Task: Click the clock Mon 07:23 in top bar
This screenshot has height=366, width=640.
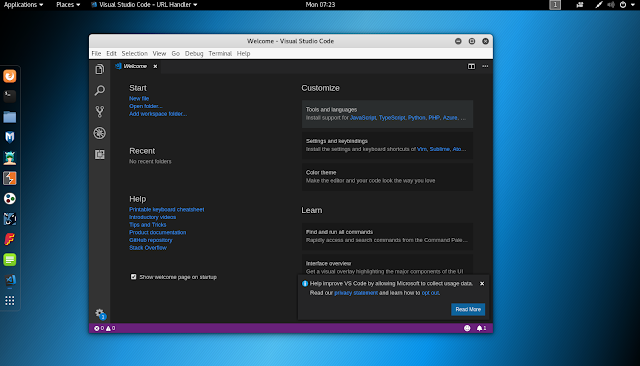Action: 320,5
